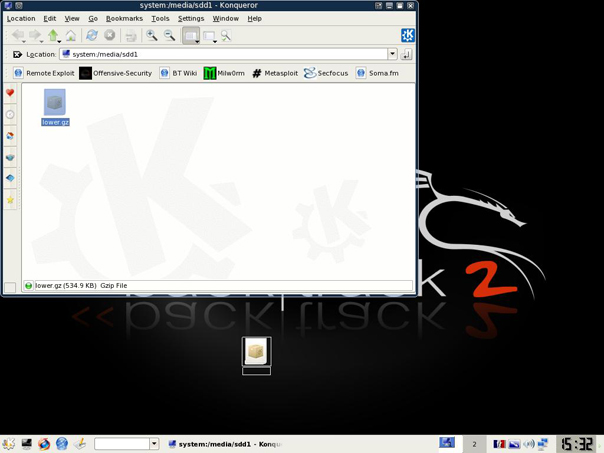Image resolution: width=604 pixels, height=453 pixels.
Task: Open the Services star sidebar tab
Action: coord(10,200)
